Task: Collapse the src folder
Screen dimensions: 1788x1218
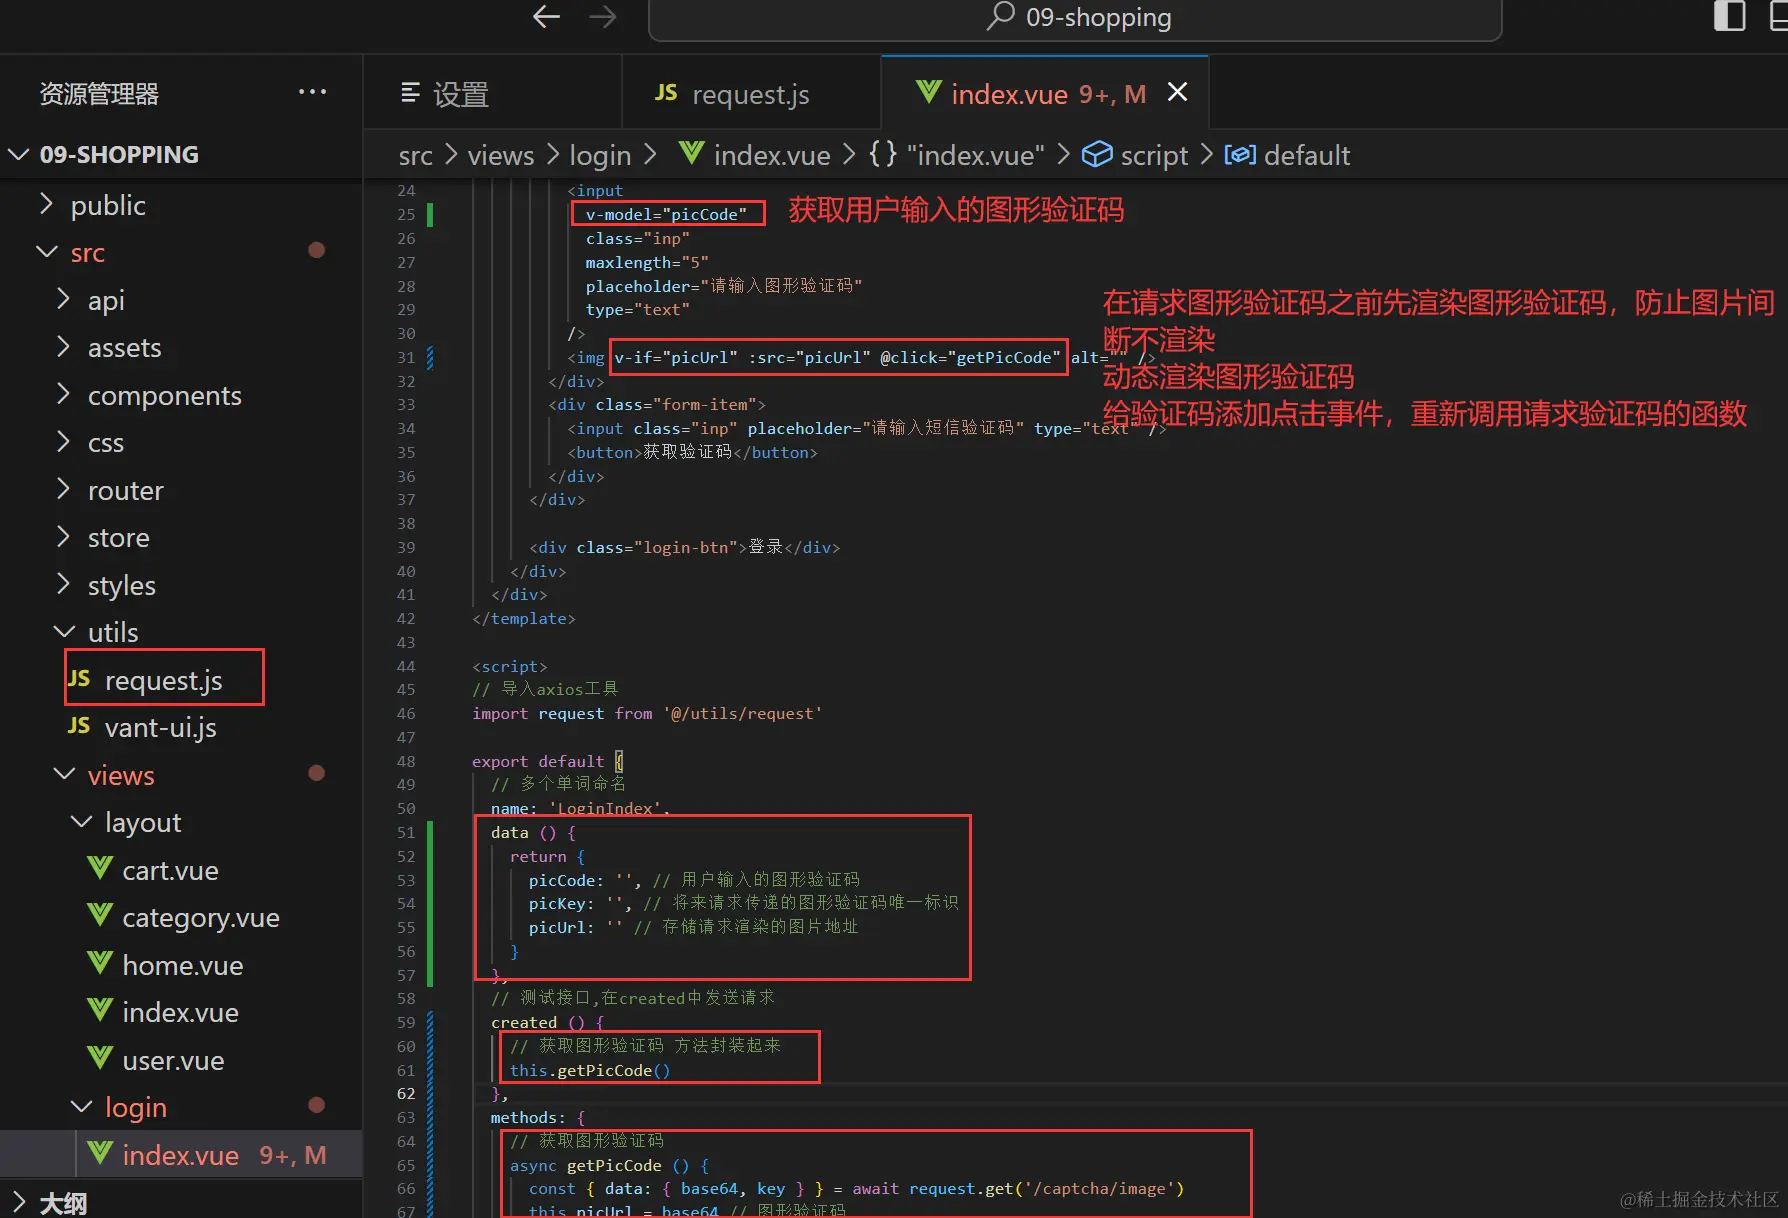Action: click(181, 252)
